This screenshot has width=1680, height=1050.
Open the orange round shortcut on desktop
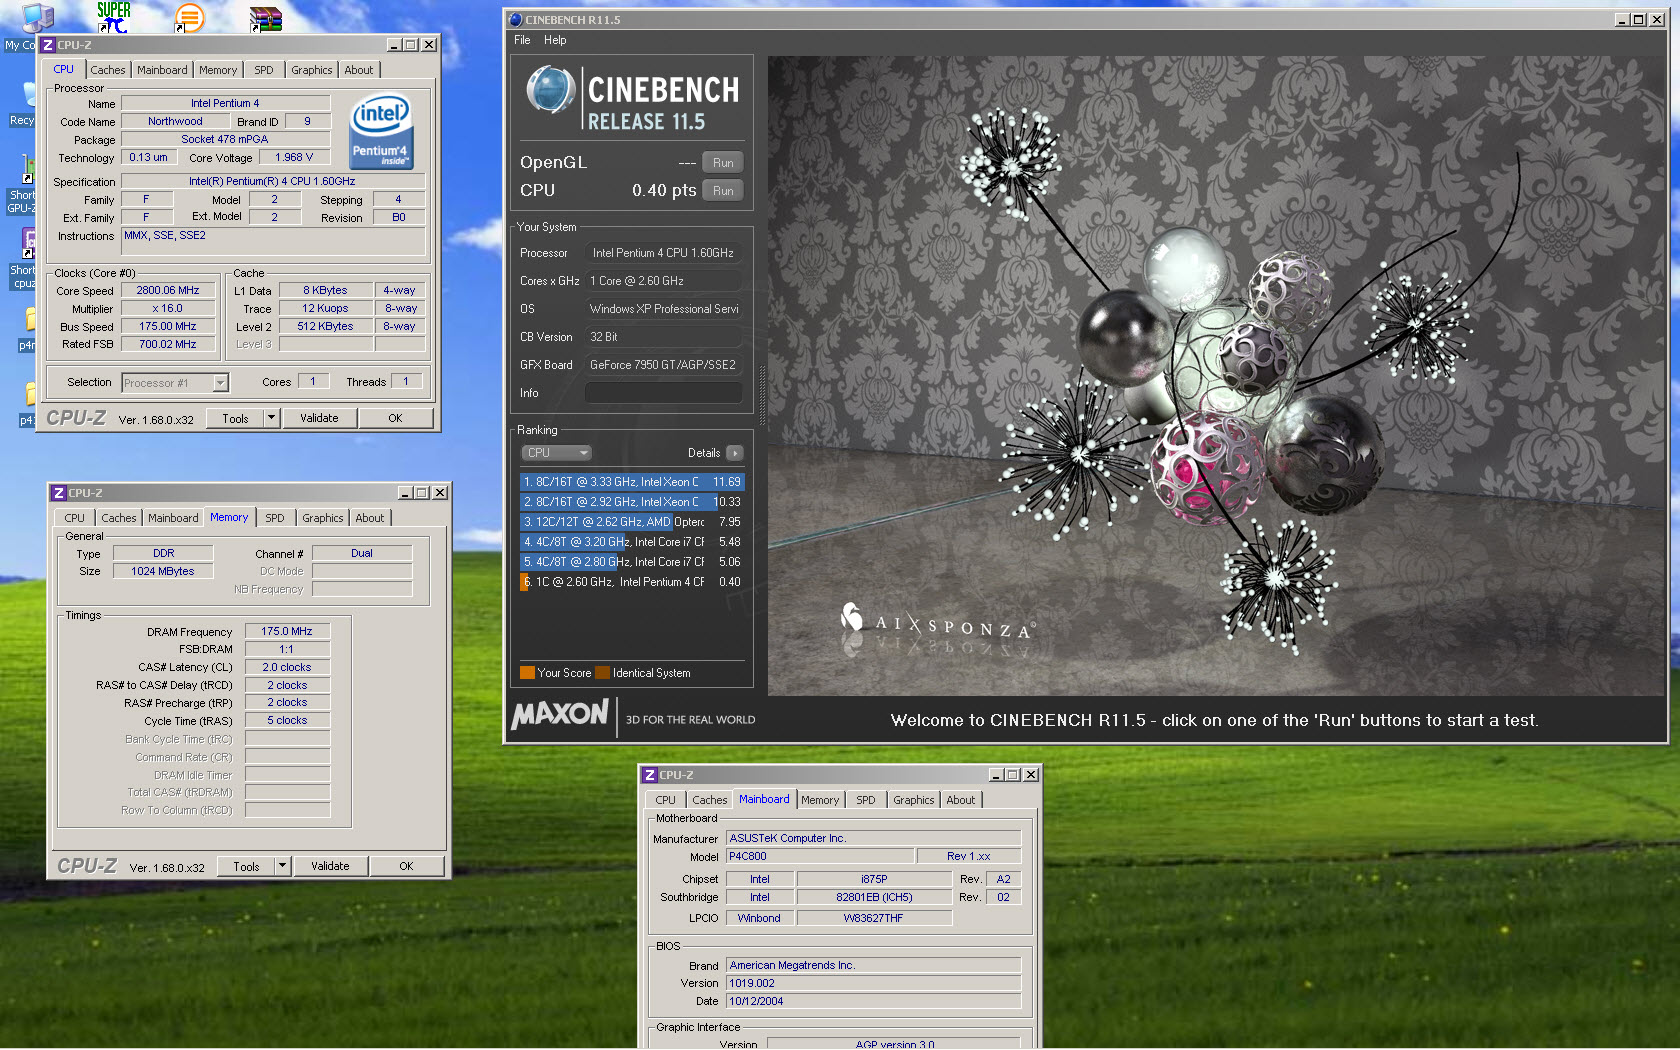pos(189,17)
